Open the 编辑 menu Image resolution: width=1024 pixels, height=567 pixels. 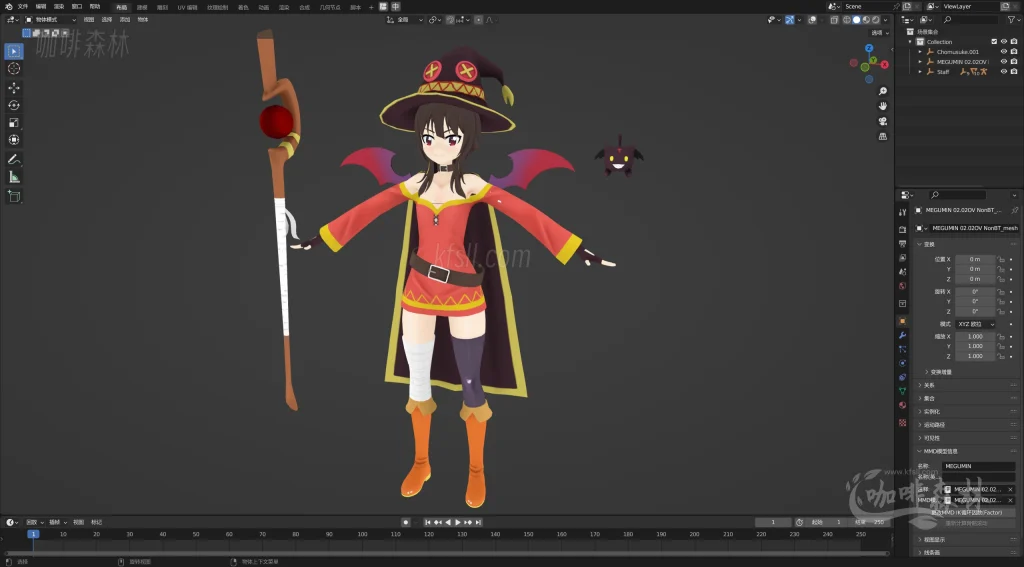40,7
